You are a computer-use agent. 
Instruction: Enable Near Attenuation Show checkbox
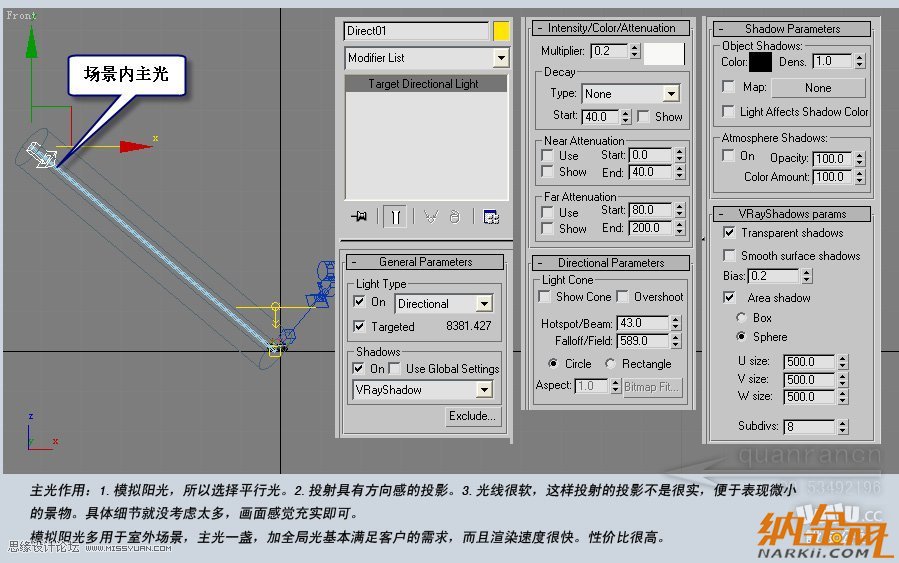point(547,171)
